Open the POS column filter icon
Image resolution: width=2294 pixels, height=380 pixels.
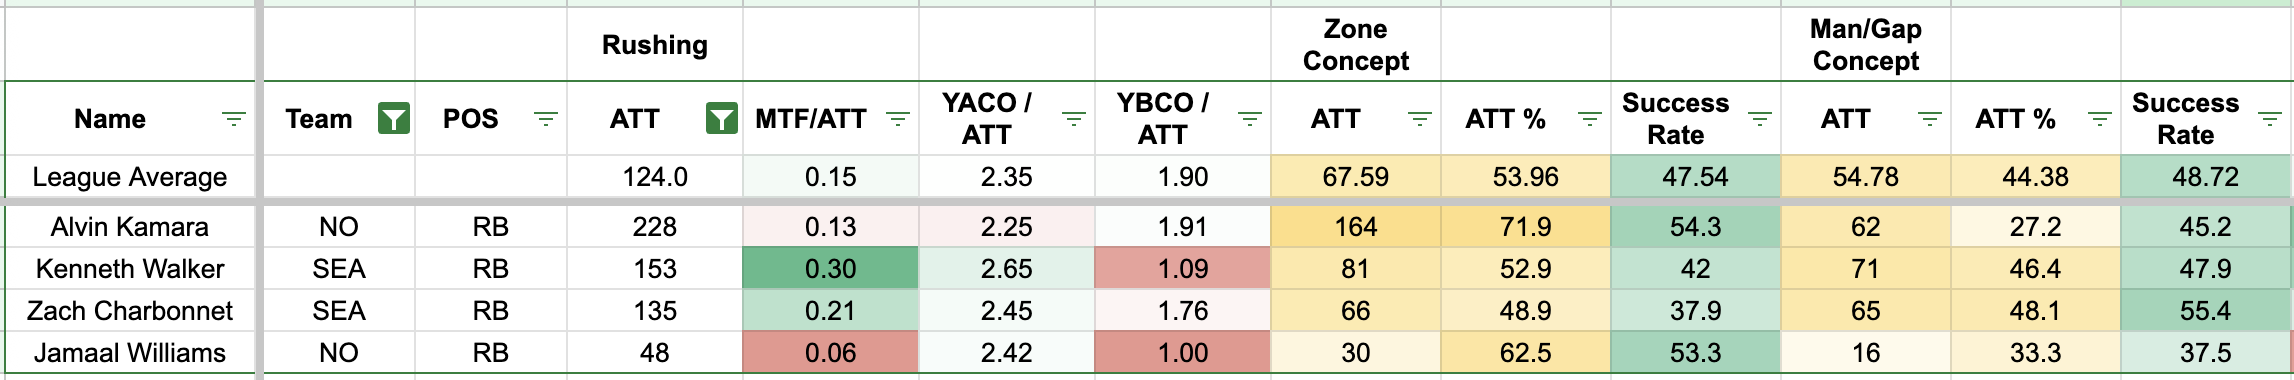pos(545,119)
